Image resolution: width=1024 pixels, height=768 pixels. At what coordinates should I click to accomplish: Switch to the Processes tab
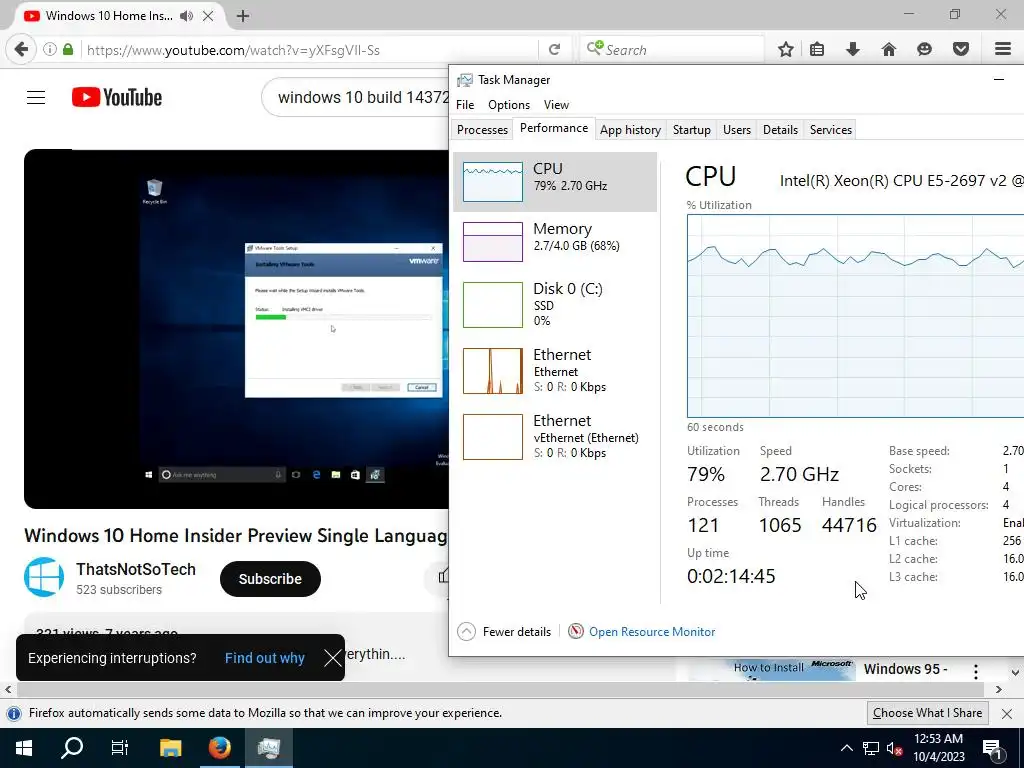[x=482, y=129]
